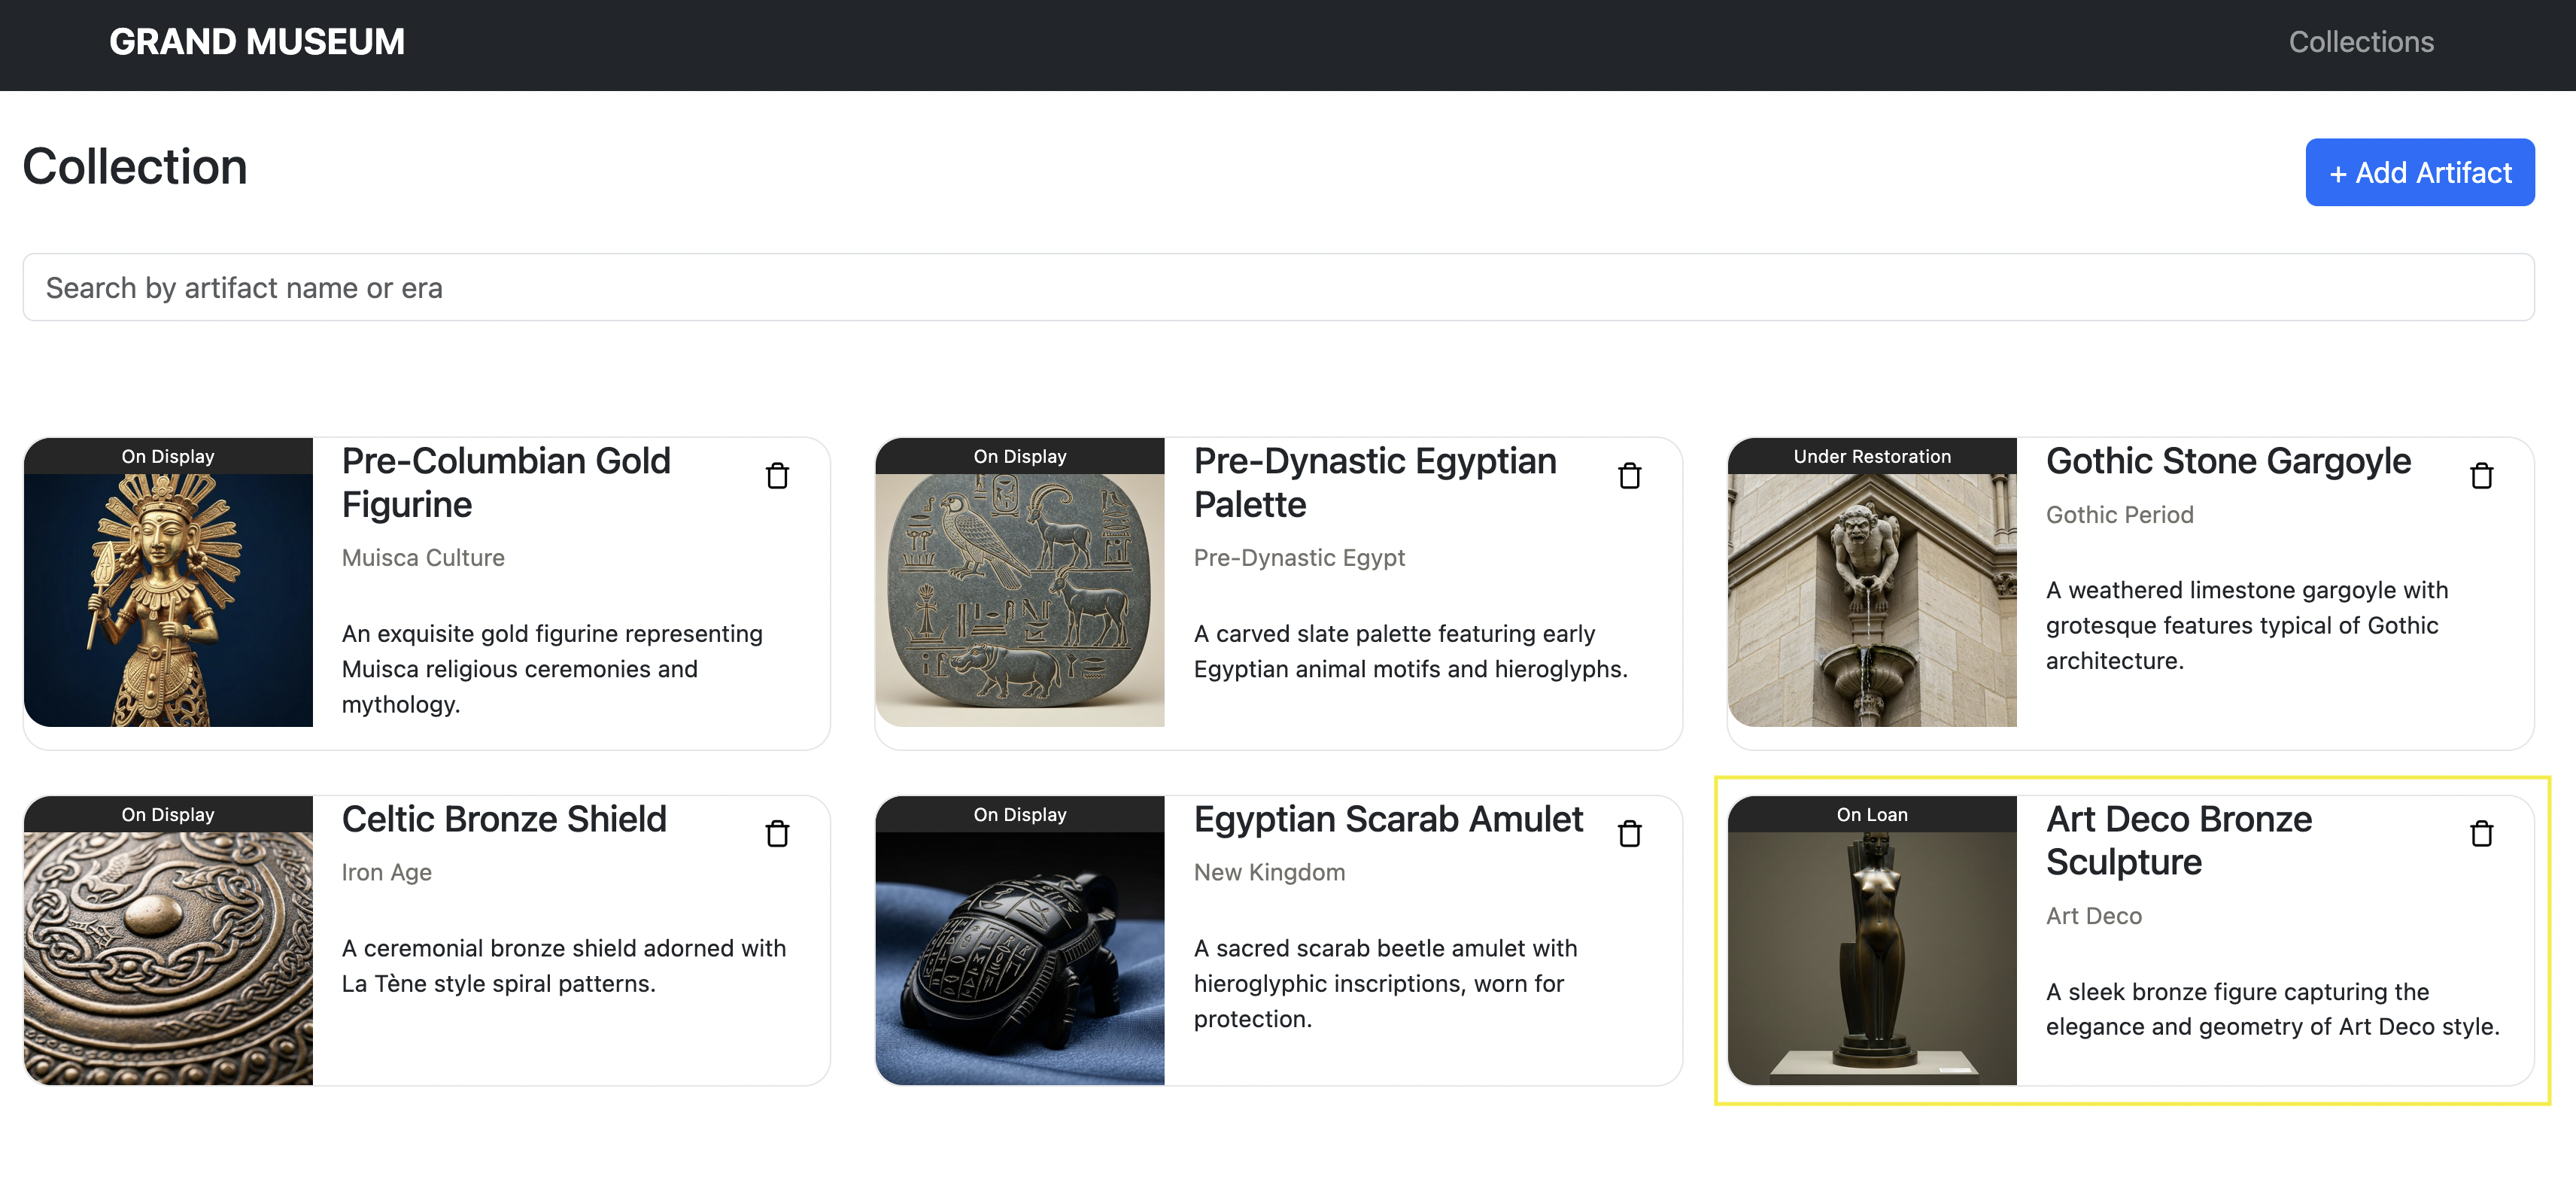Screen dimensions: 2576x1192
Task: Click the Under Restoration status badge
Action: (1871, 457)
